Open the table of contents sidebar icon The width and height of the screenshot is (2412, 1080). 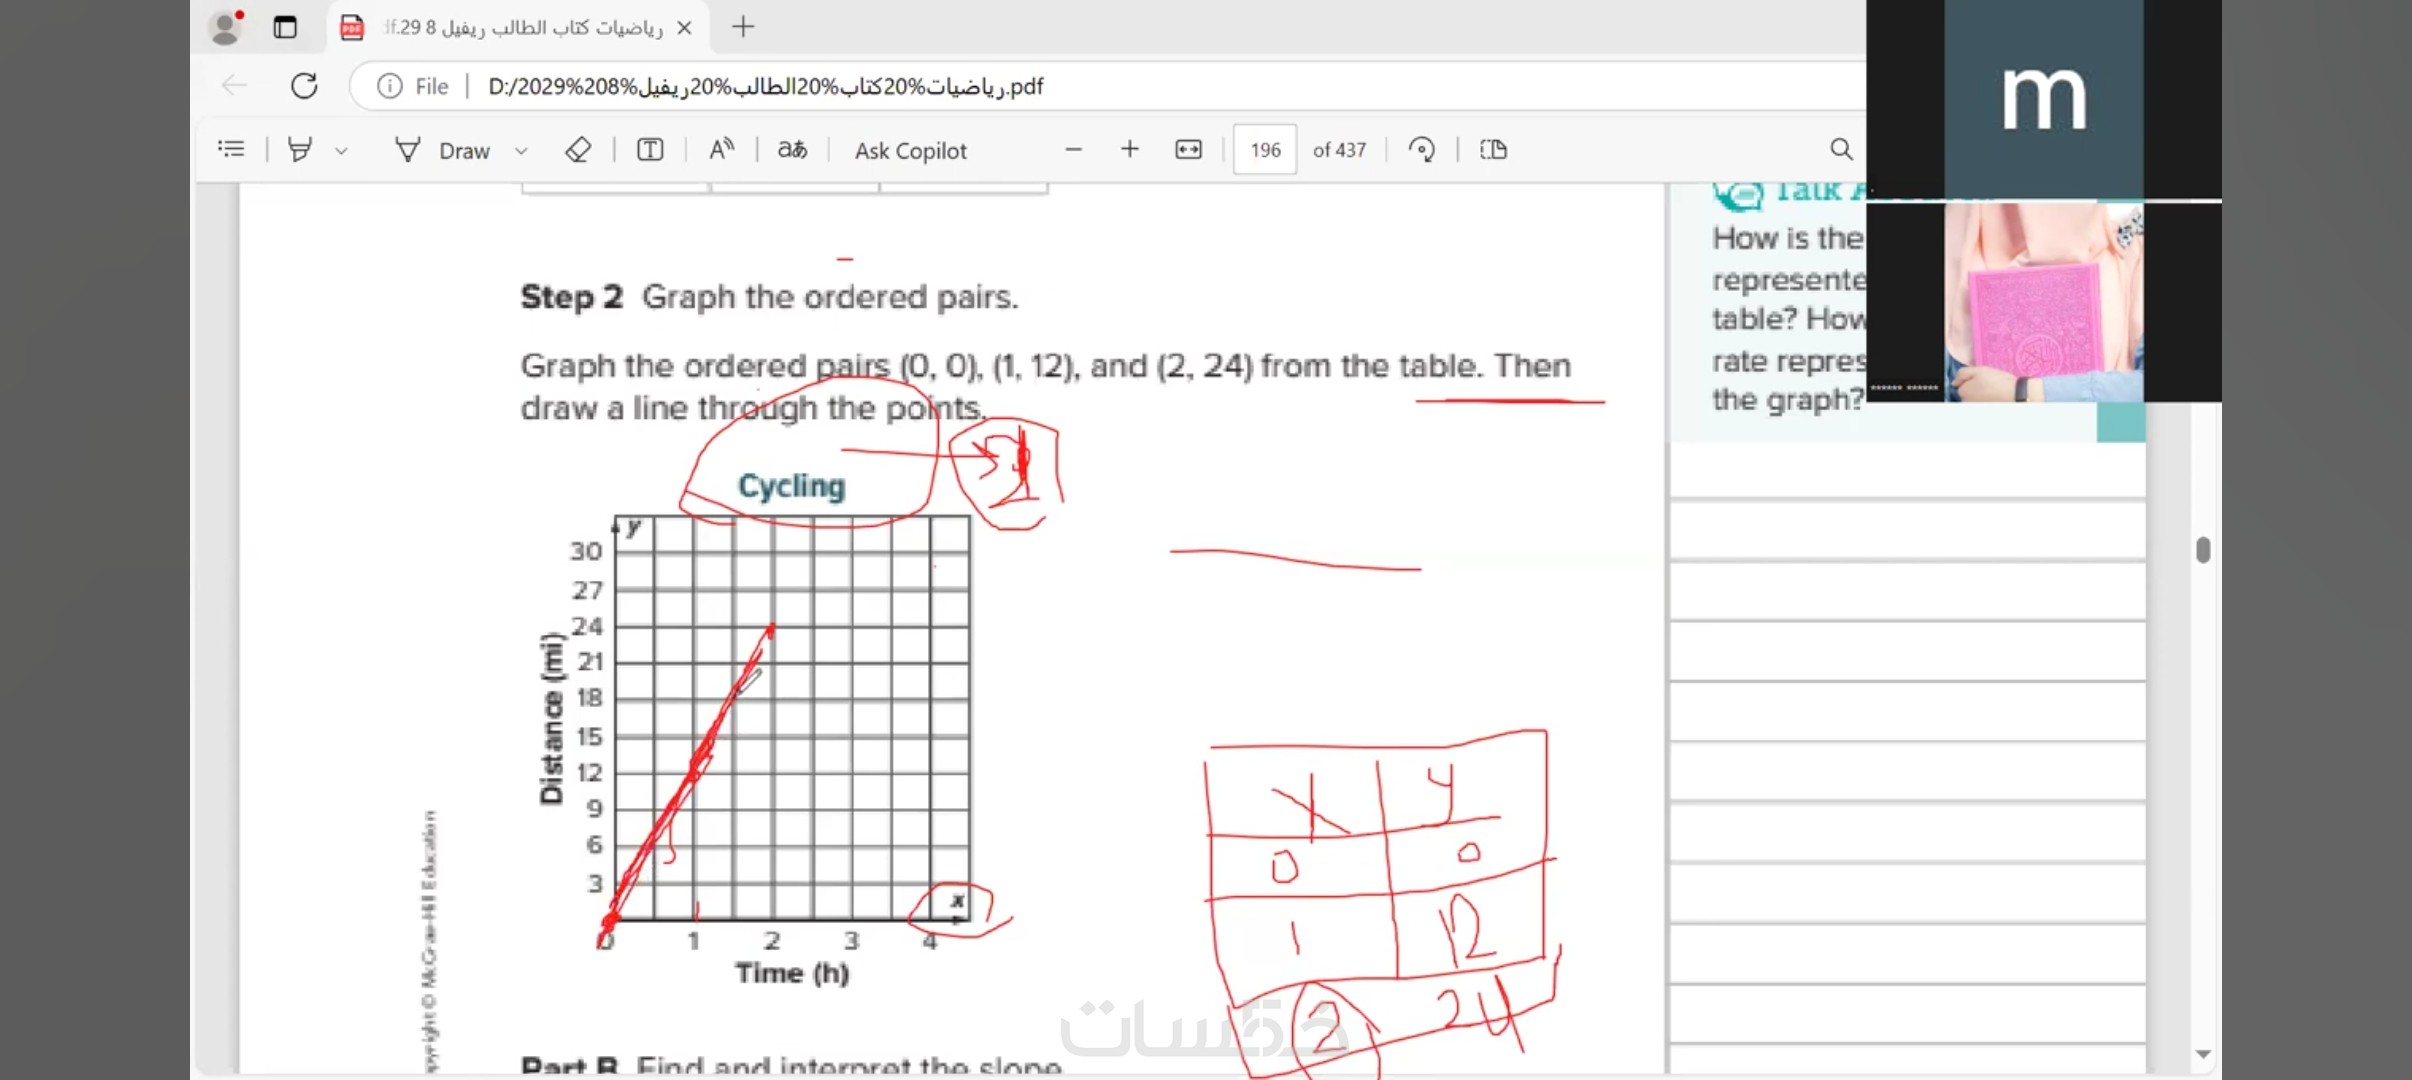click(x=231, y=149)
